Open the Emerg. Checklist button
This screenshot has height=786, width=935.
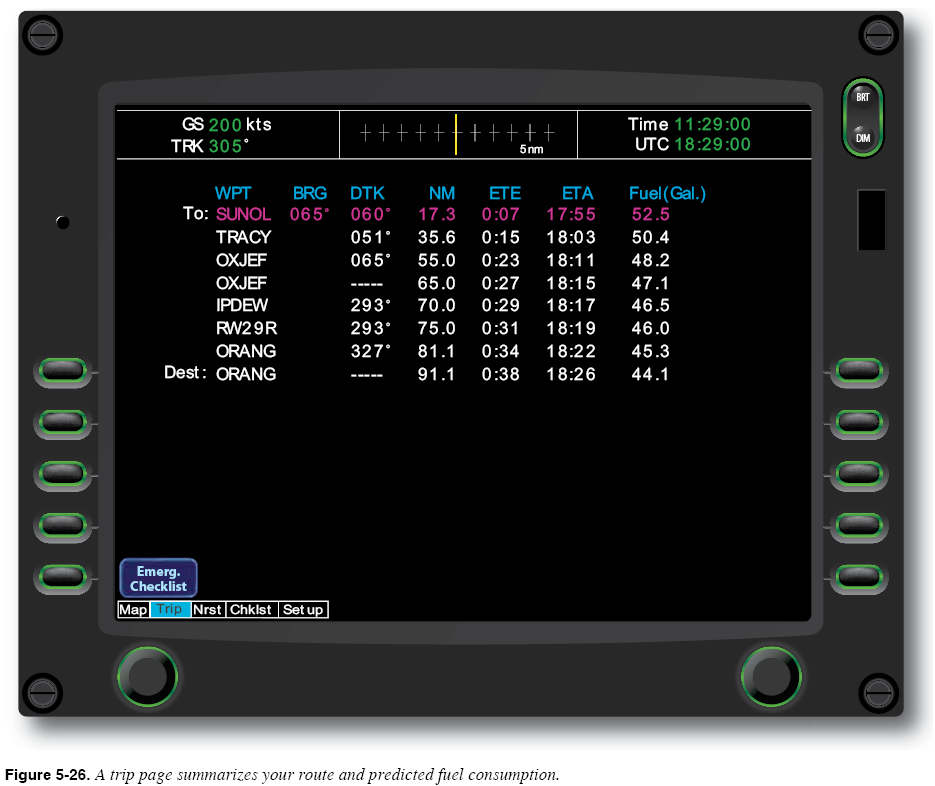(158, 578)
